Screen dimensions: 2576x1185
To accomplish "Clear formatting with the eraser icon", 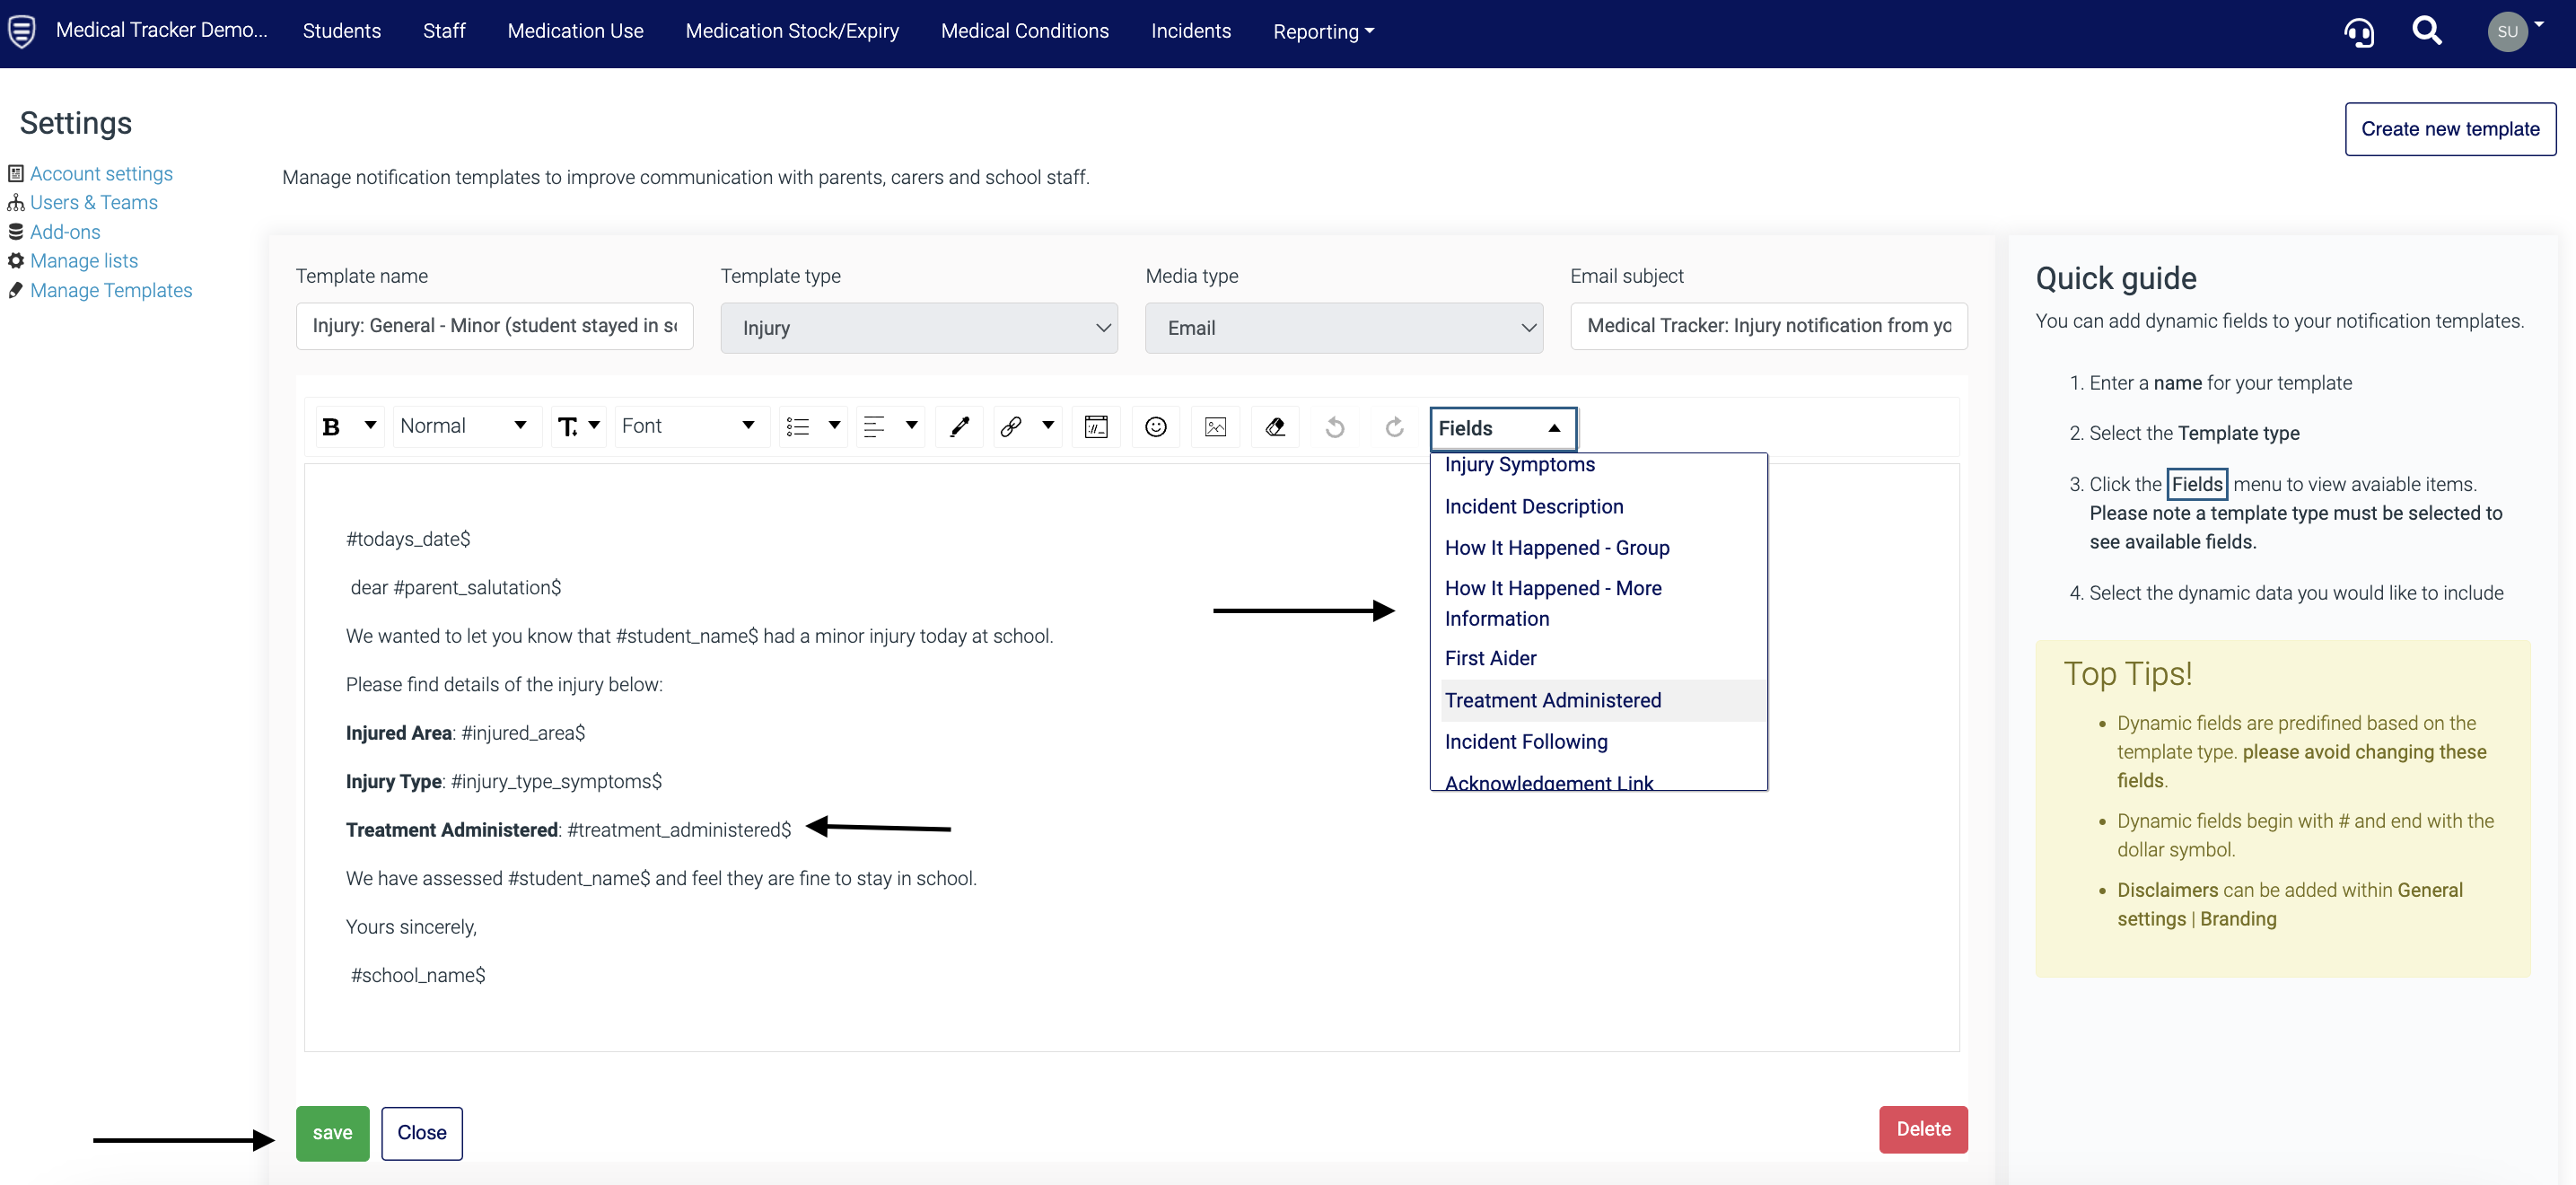I will click(x=1275, y=426).
